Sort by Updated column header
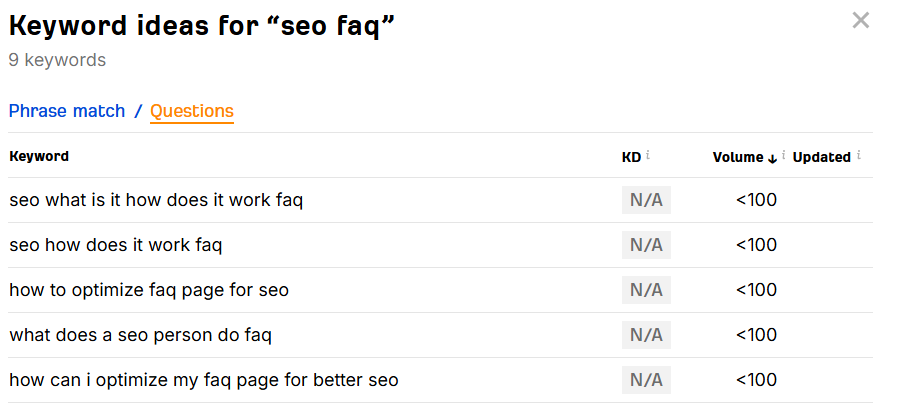Viewport: 904px width, 409px height. (822, 157)
